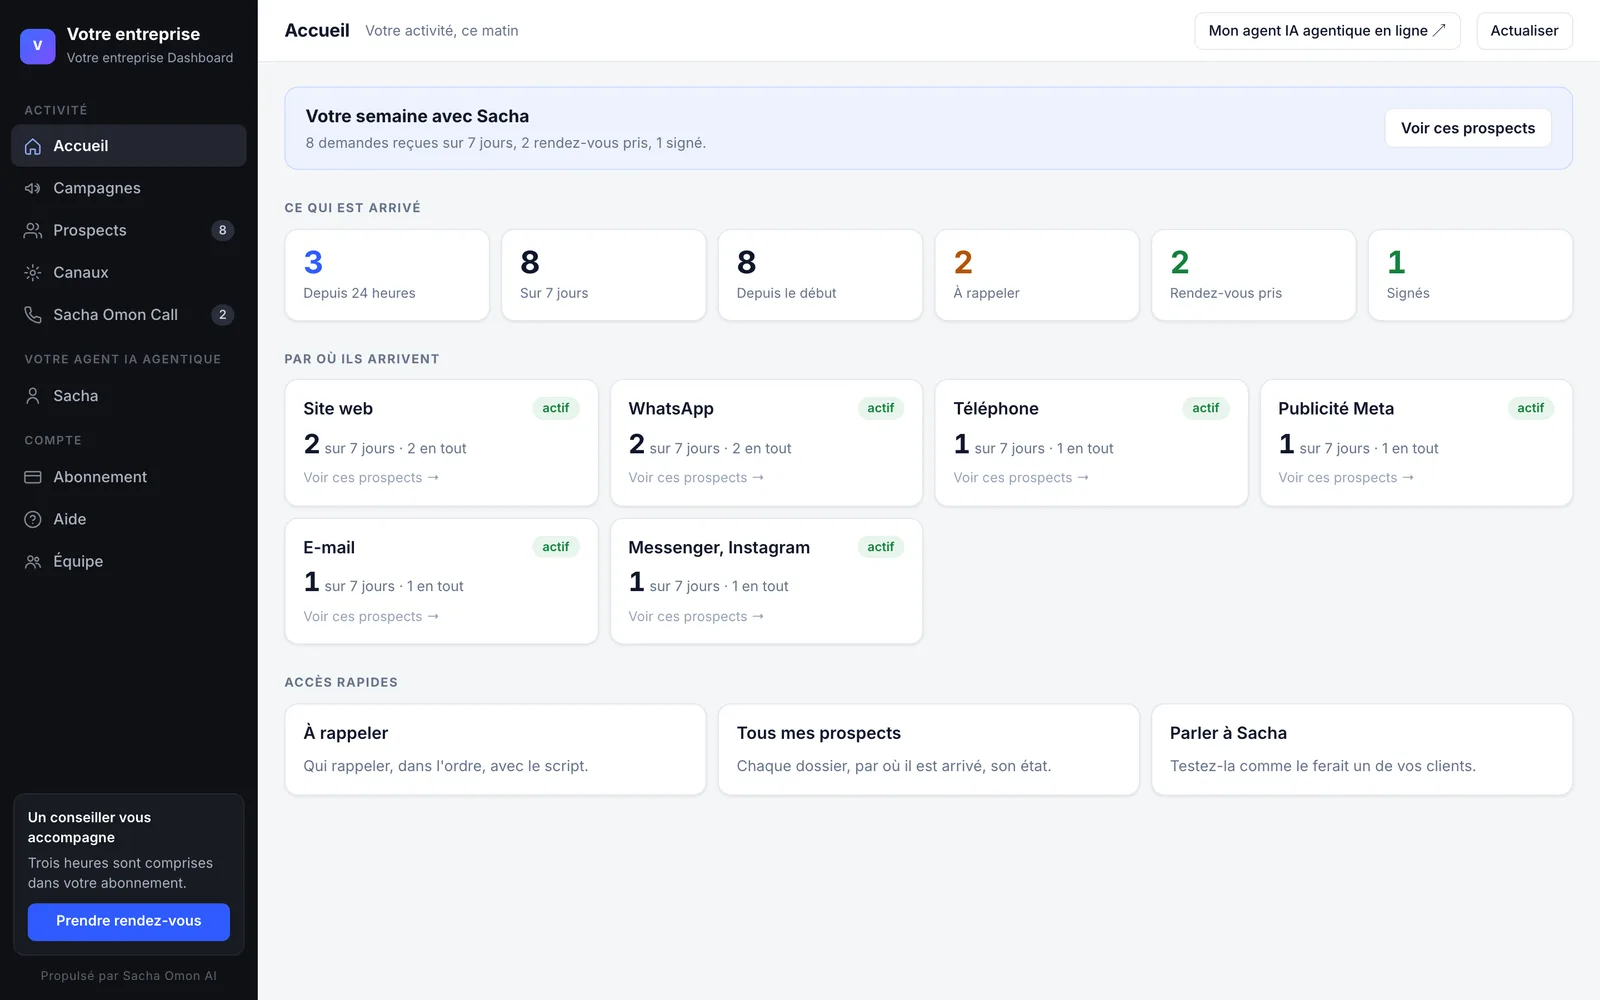This screenshot has width=1600, height=1000.
Task: Select the Rendez-vous pris stat card
Action: tap(1254, 275)
